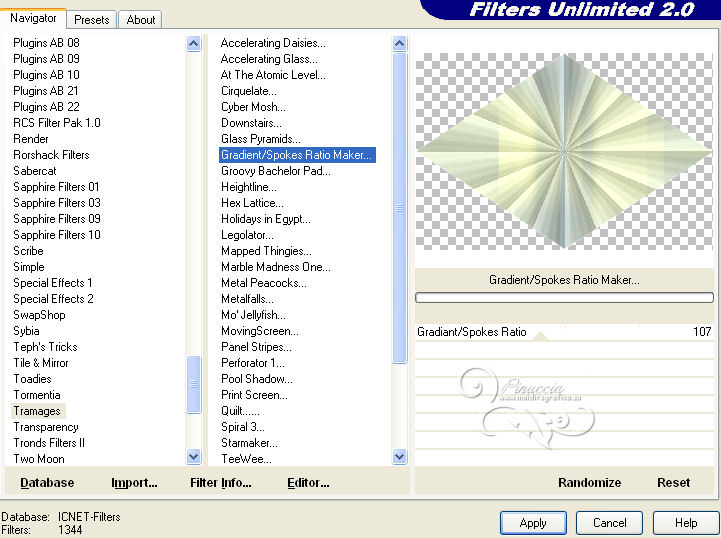
Task: Choose Holidays in Egypt... filter
Action: [x=266, y=219]
